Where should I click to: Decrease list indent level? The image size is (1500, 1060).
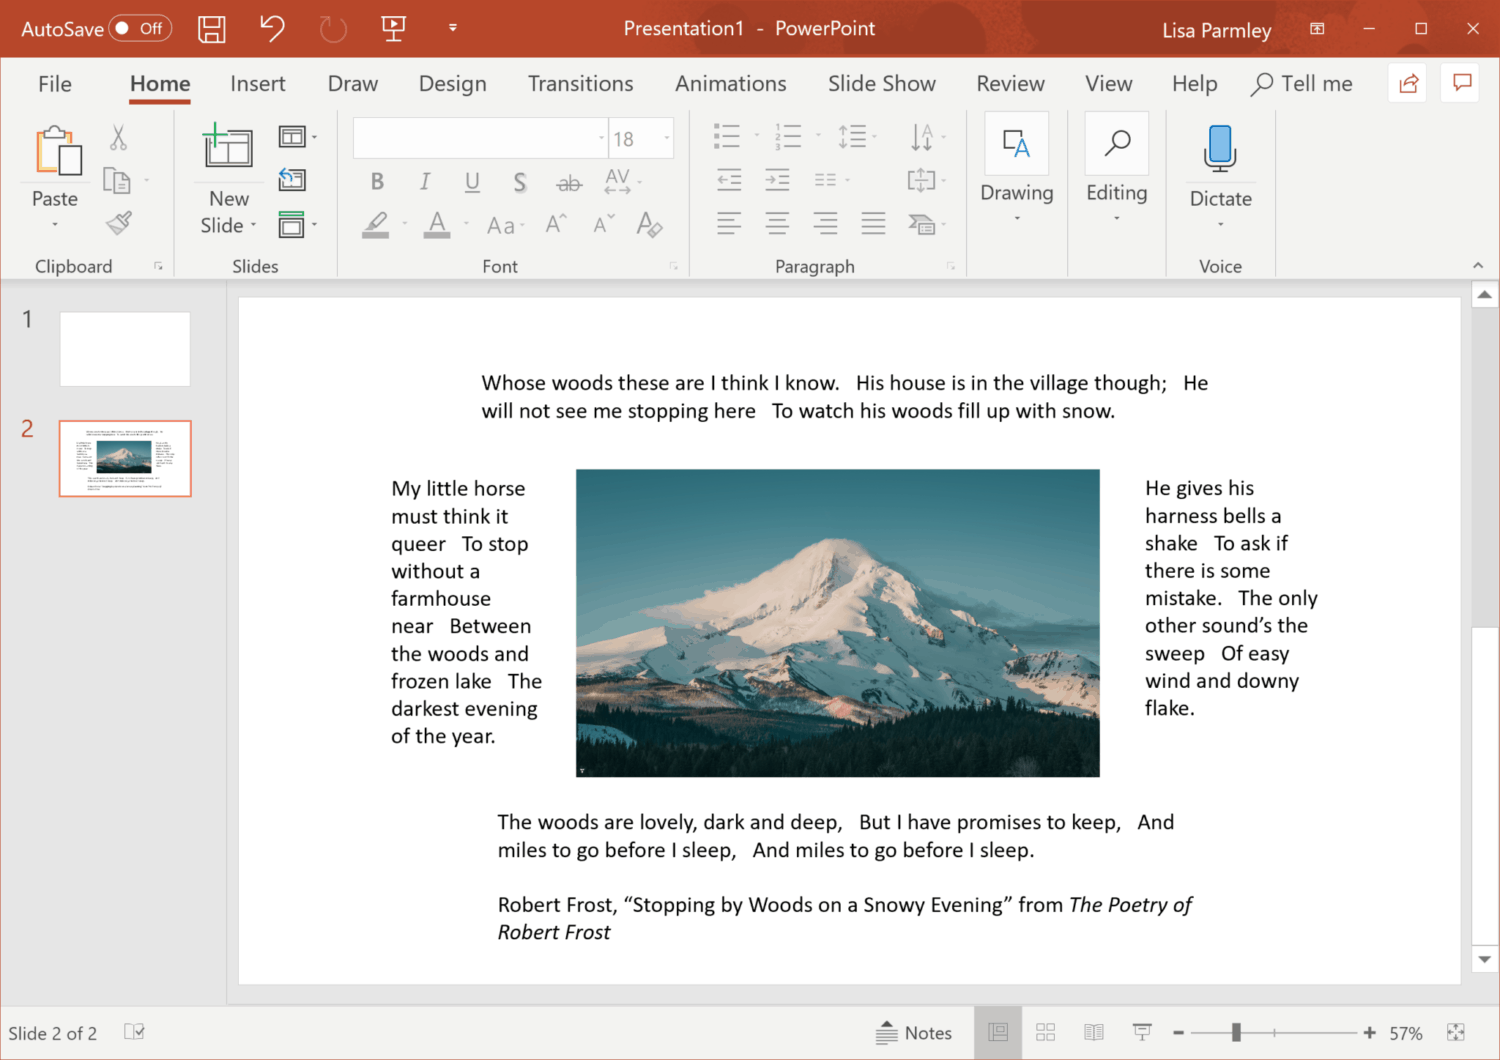tap(729, 180)
